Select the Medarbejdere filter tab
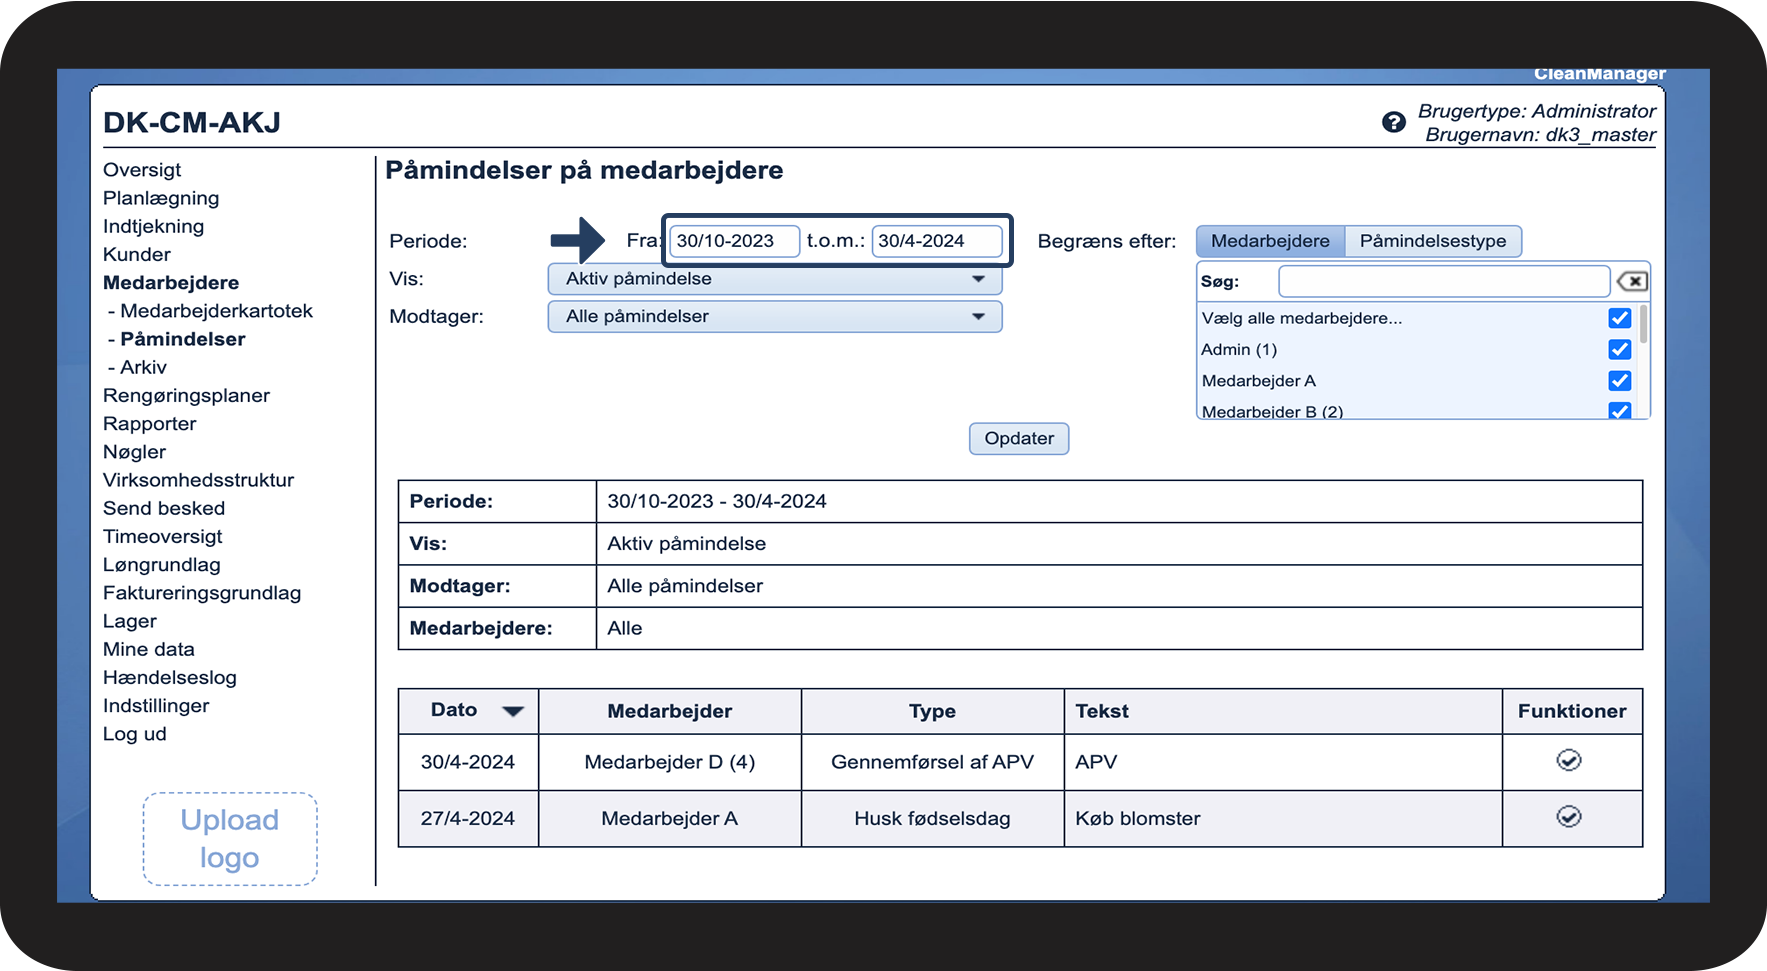 [1270, 241]
